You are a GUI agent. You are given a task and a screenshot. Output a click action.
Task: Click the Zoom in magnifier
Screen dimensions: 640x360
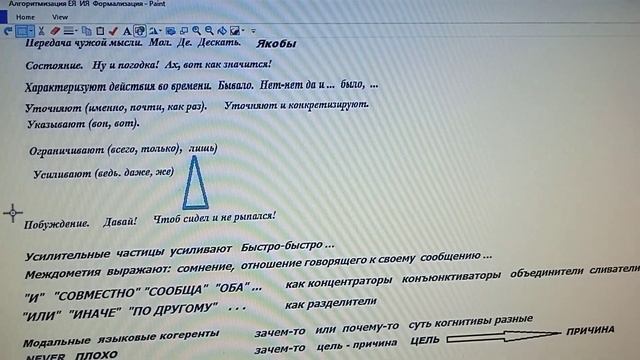click(196, 31)
